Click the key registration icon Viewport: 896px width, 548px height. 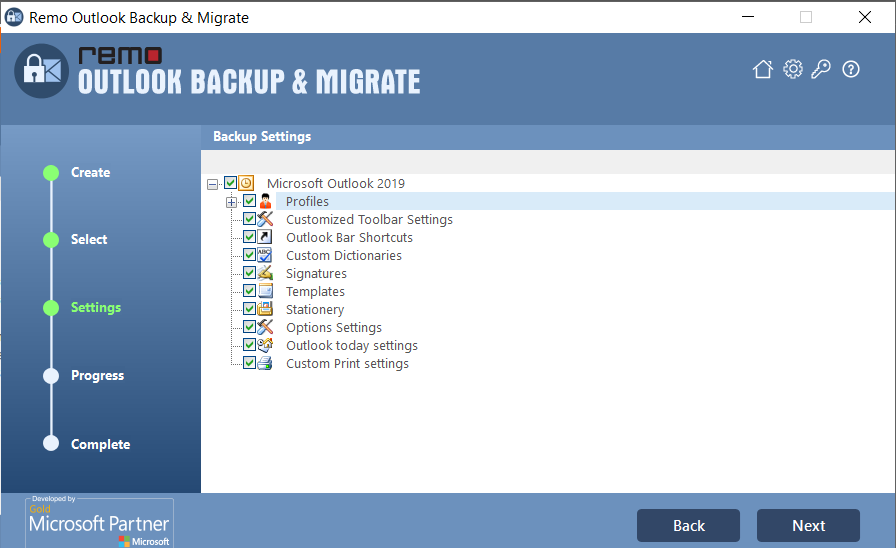point(821,69)
